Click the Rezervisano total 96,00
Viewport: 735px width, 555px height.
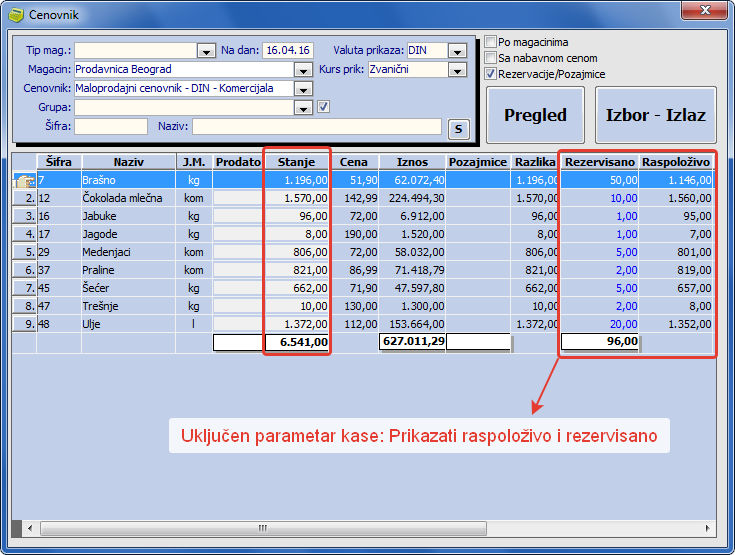coord(600,341)
